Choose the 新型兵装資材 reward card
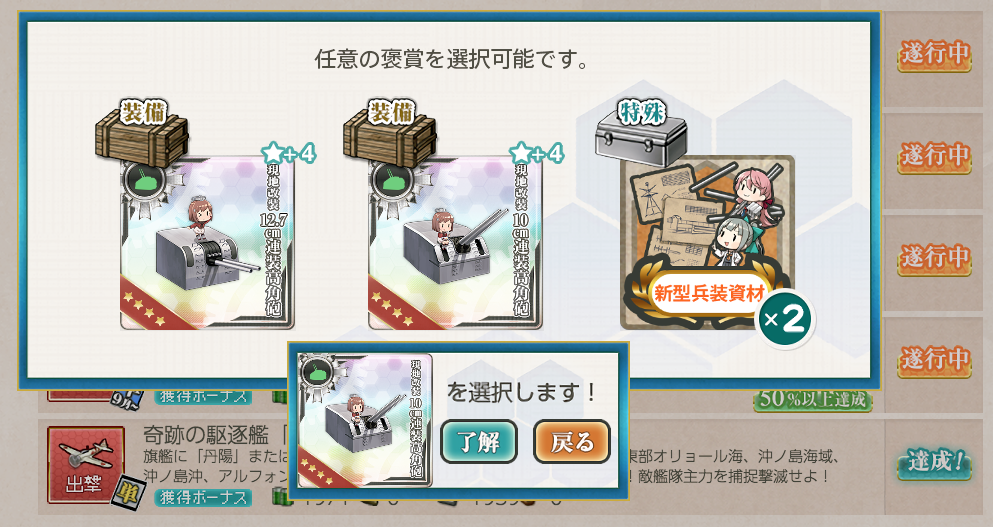 tap(707, 242)
